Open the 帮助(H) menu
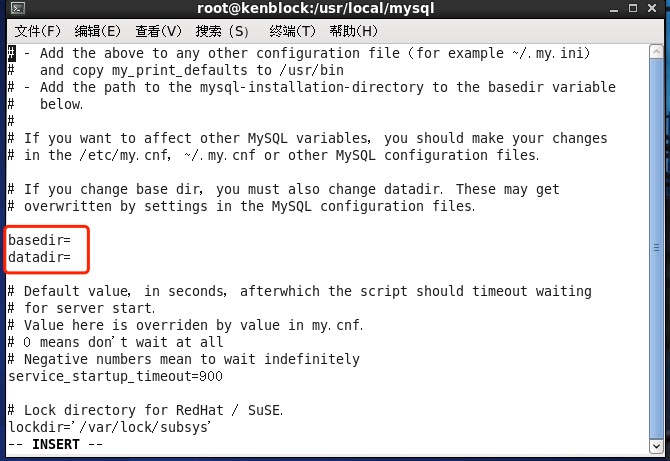The height and width of the screenshot is (461, 670). pyautogui.click(x=353, y=31)
